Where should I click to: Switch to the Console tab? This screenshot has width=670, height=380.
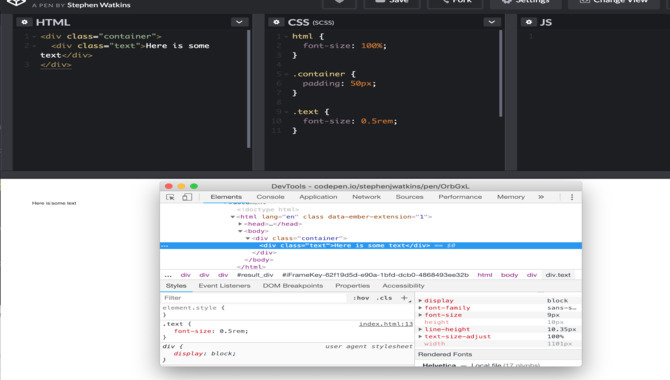(x=270, y=197)
